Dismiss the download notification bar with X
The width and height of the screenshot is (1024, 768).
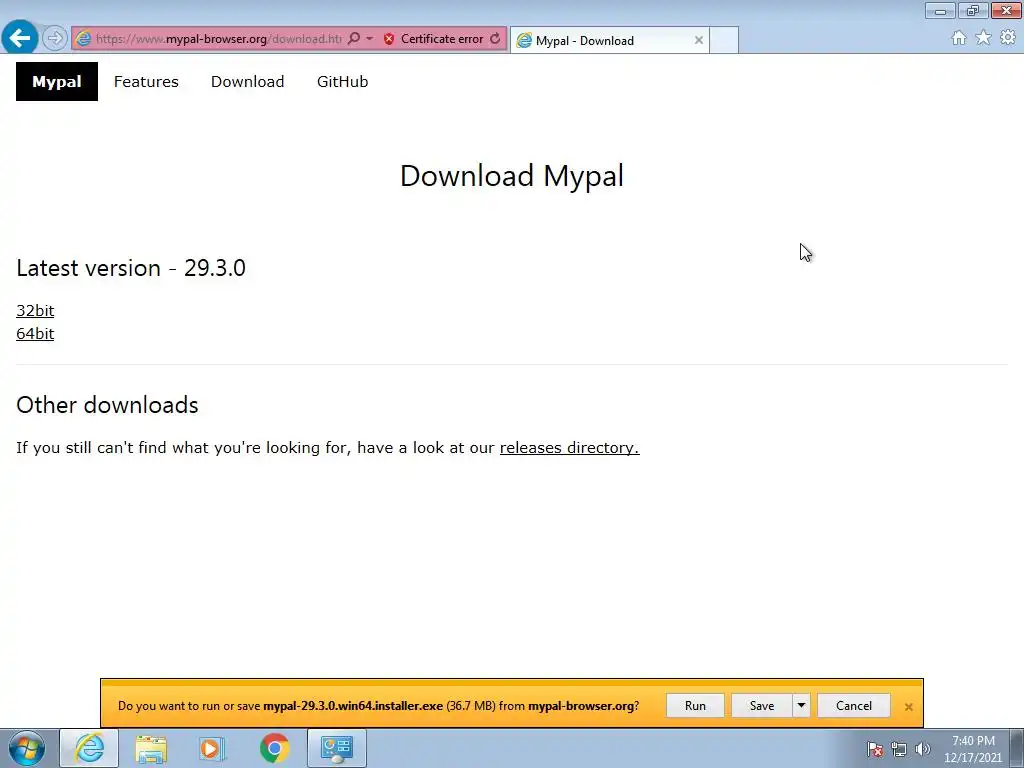[908, 707]
